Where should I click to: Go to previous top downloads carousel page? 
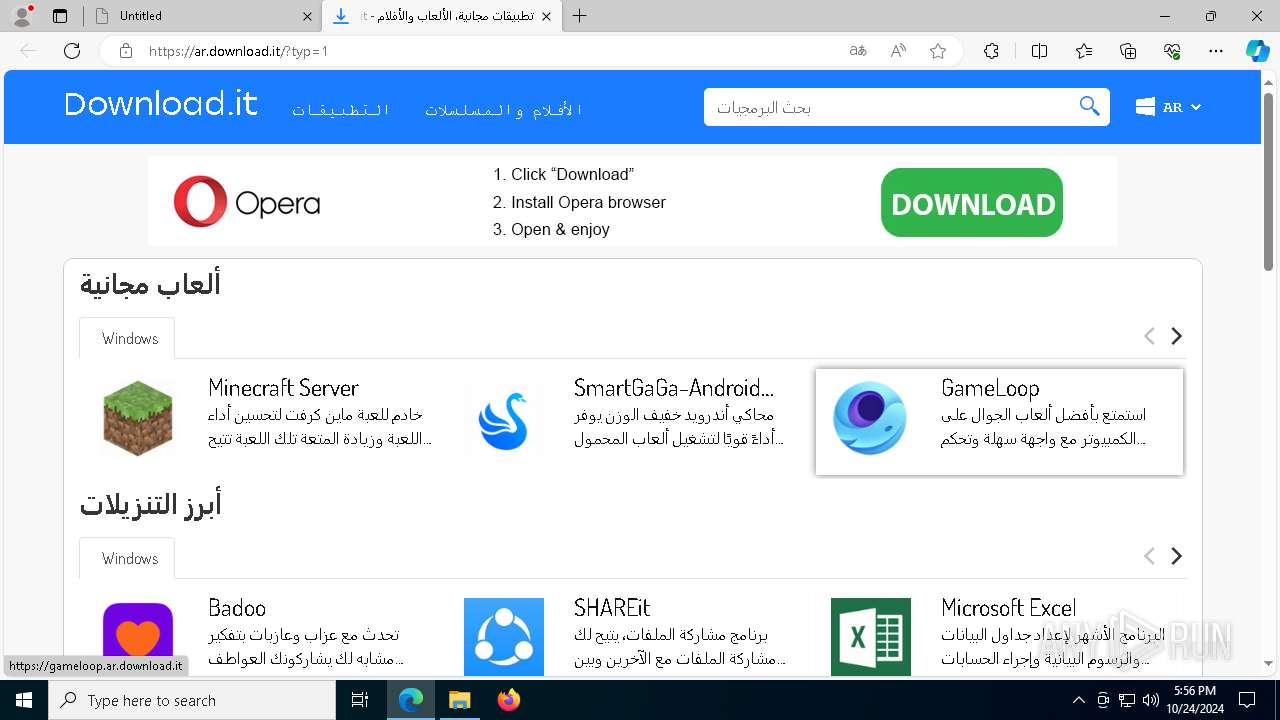(x=1149, y=556)
